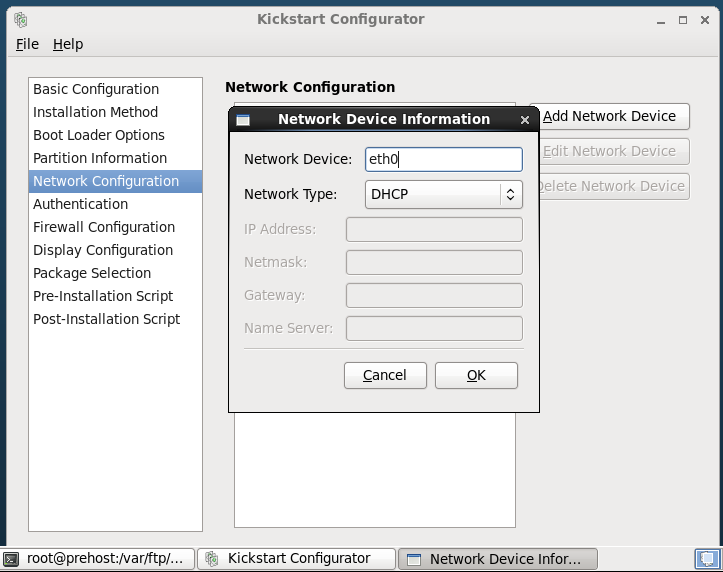Switch to Kickstart Configurator taskbar entry
The width and height of the screenshot is (723, 572).
click(x=296, y=559)
